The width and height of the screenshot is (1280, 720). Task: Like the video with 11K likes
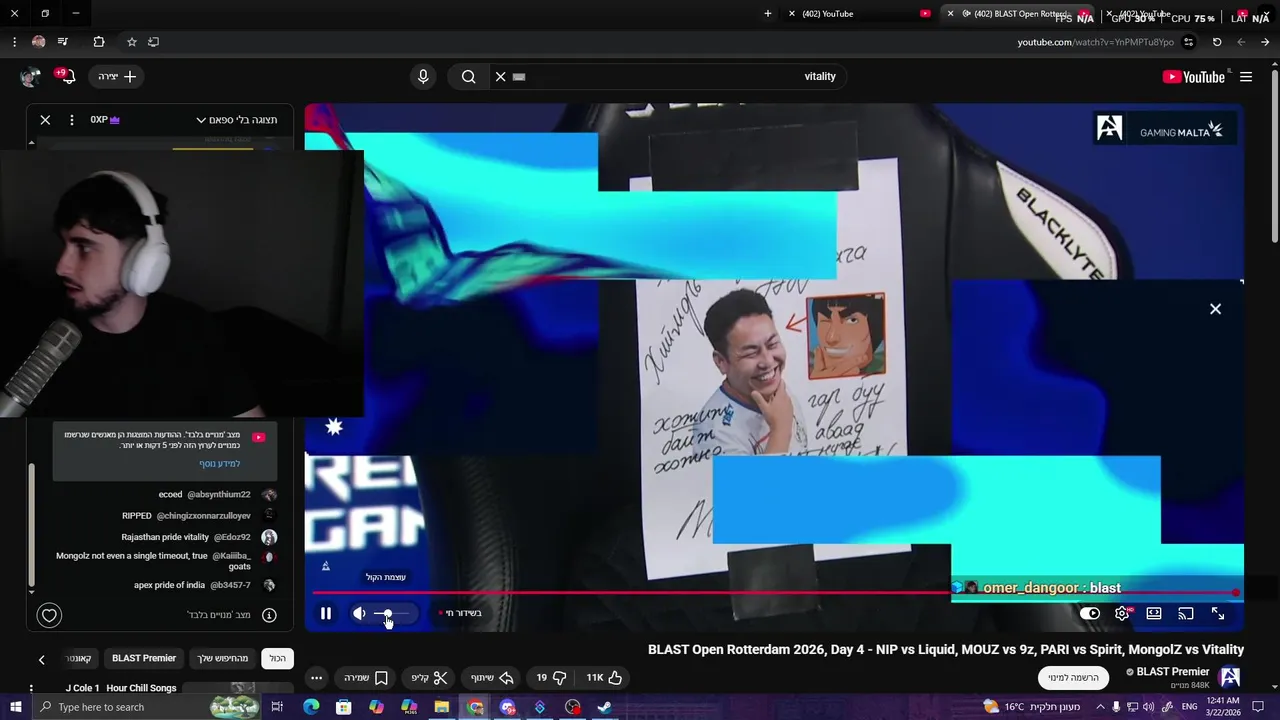604,677
